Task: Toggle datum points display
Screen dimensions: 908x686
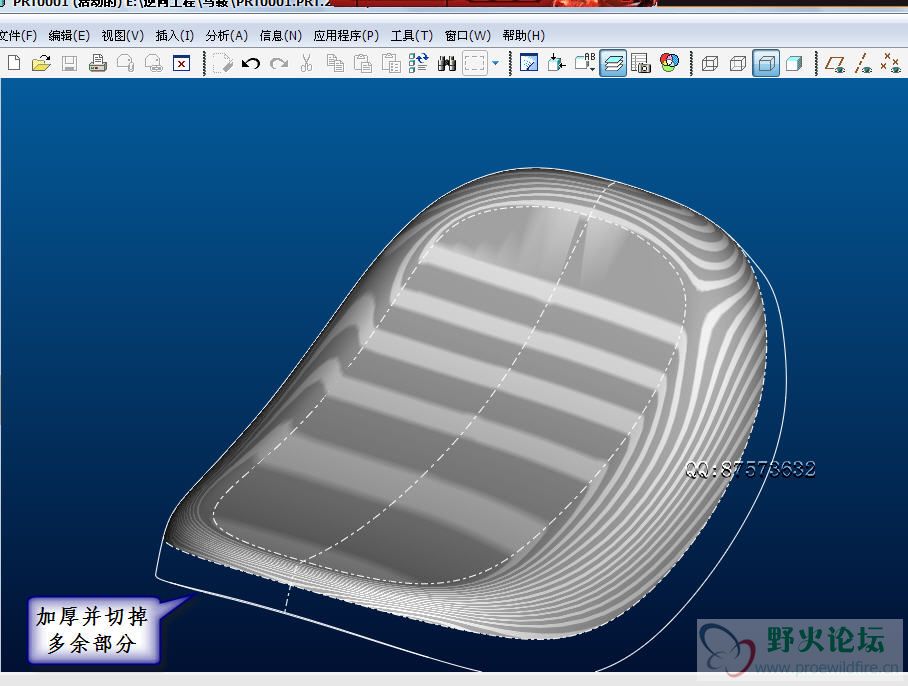Action: tap(889, 63)
